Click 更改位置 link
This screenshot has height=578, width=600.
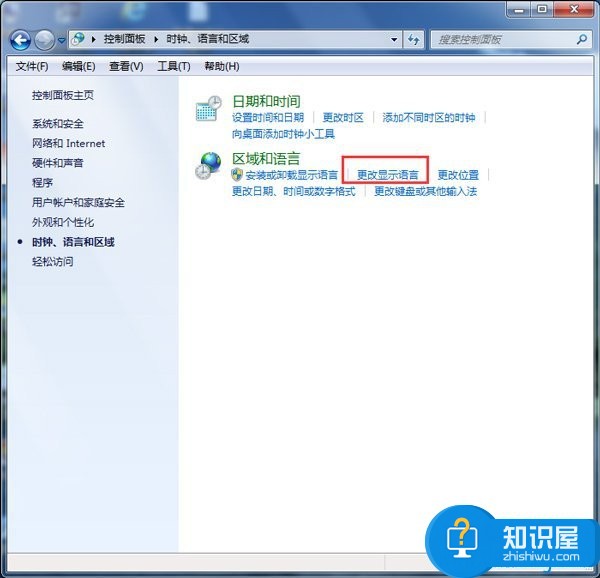pos(458,175)
